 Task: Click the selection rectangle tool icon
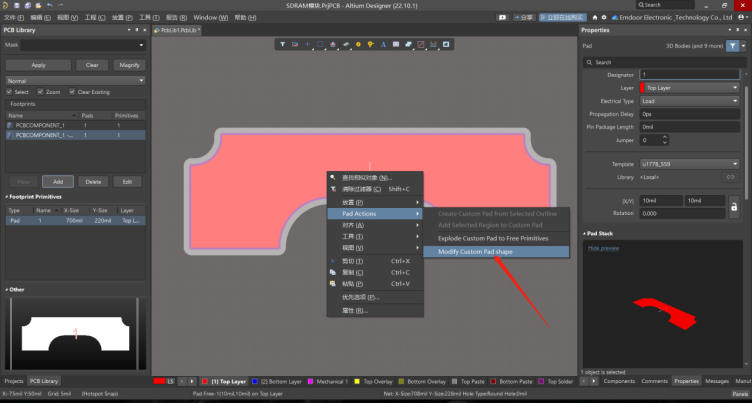point(320,45)
